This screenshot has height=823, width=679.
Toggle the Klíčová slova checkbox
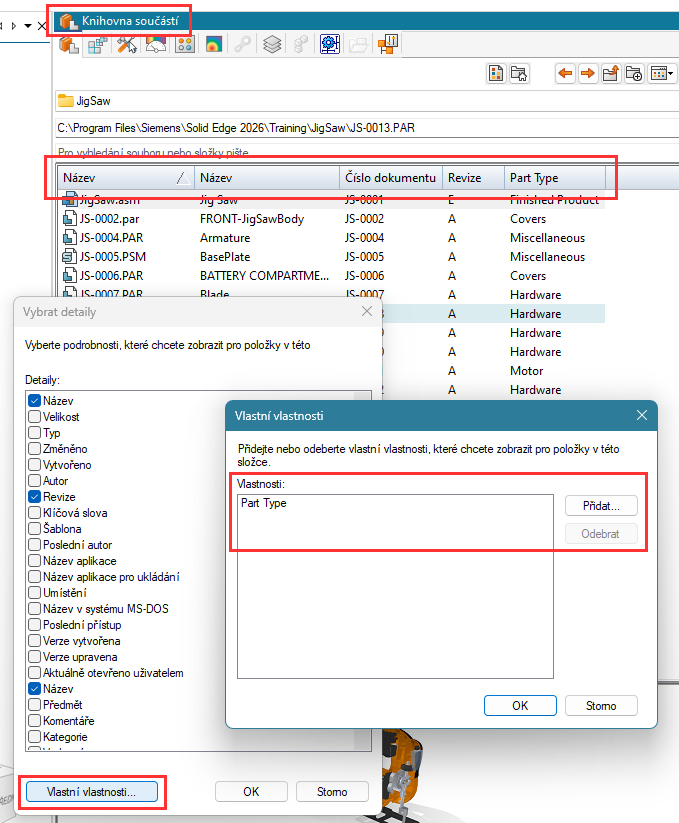[x=35, y=513]
